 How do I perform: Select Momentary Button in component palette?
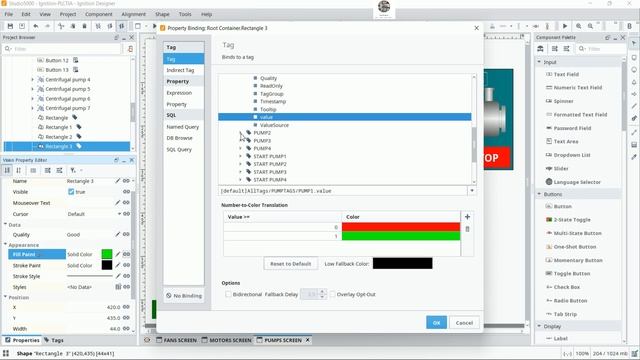point(574,260)
